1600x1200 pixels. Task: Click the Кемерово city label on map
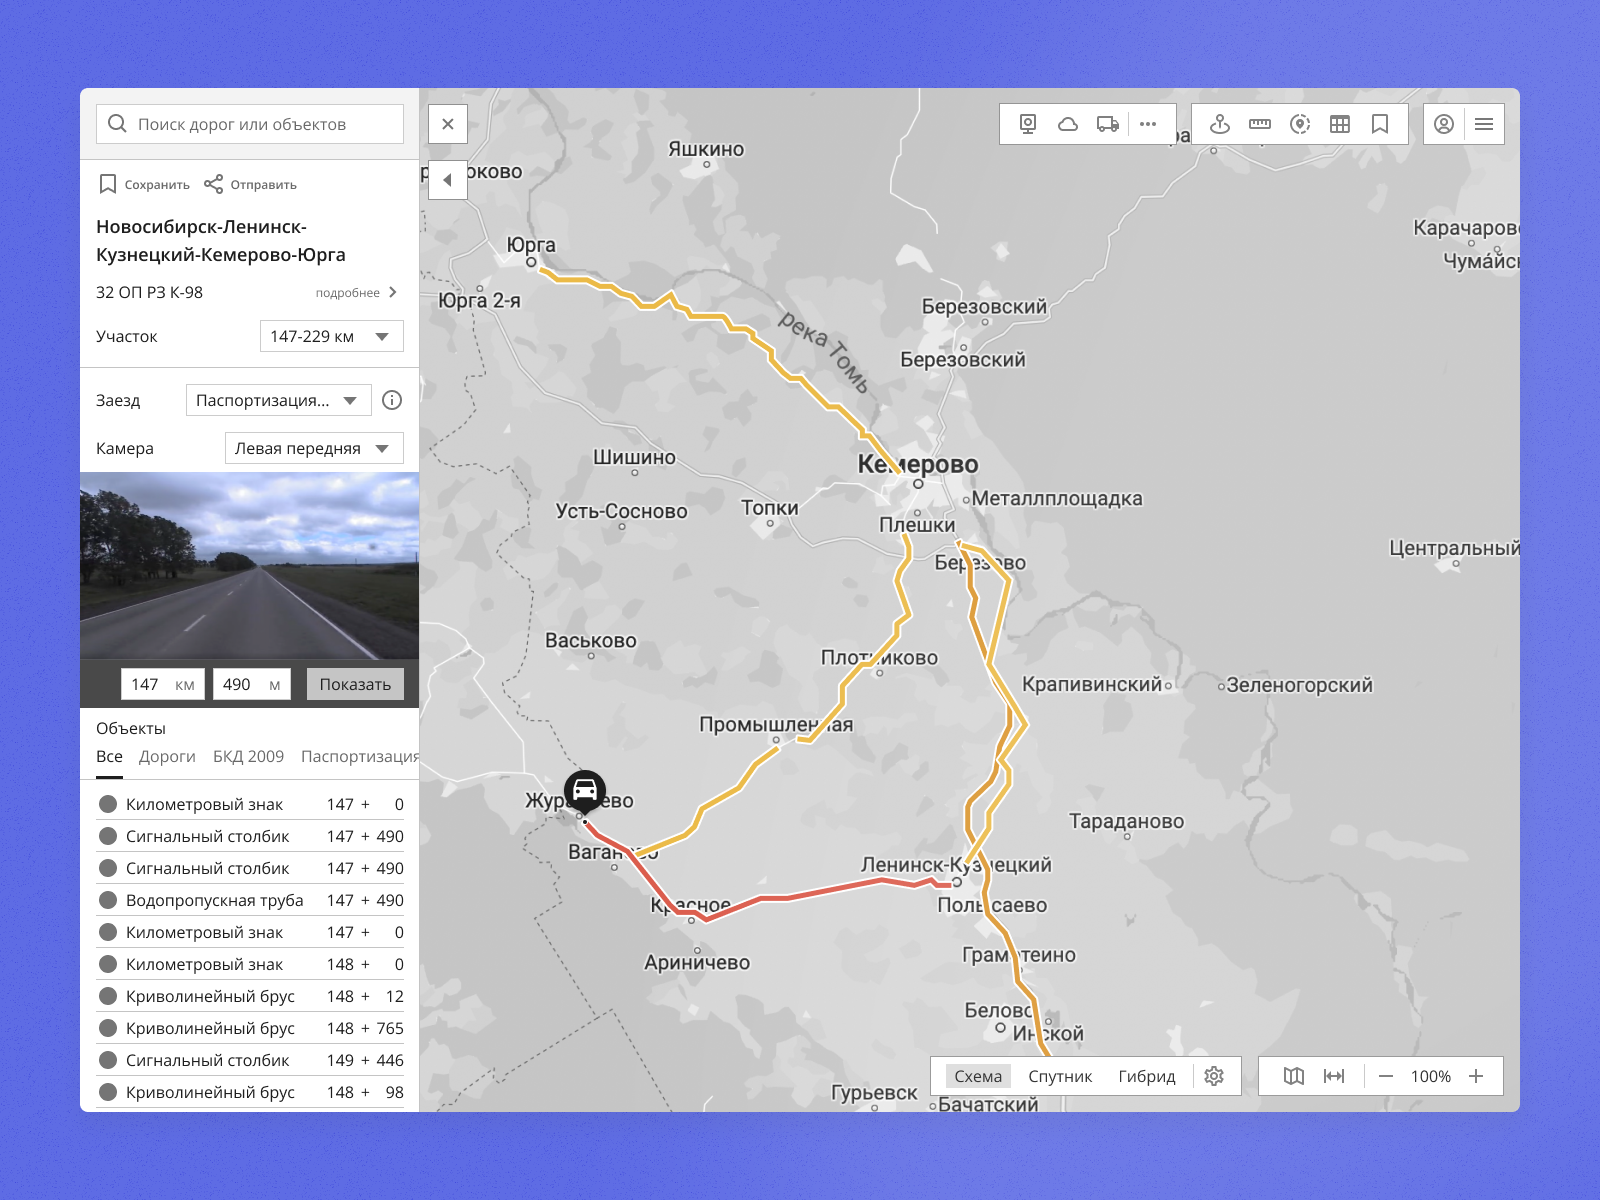pos(918,464)
